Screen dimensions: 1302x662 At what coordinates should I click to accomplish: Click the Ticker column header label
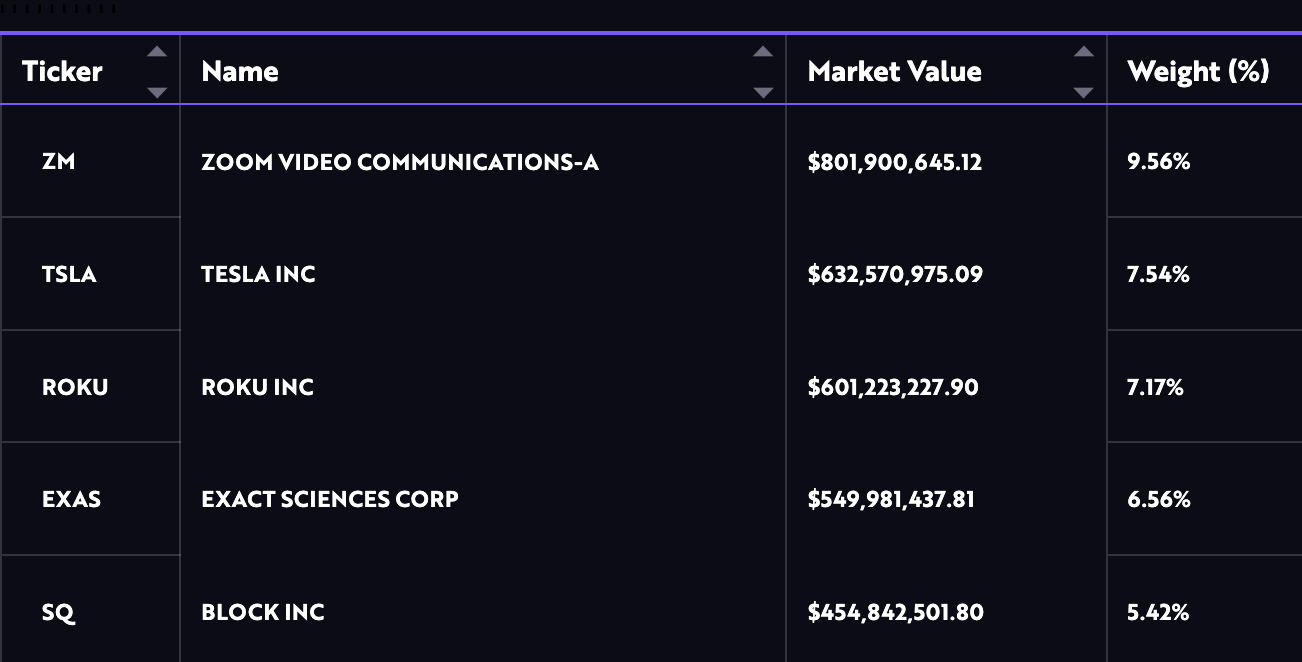[x=62, y=72]
